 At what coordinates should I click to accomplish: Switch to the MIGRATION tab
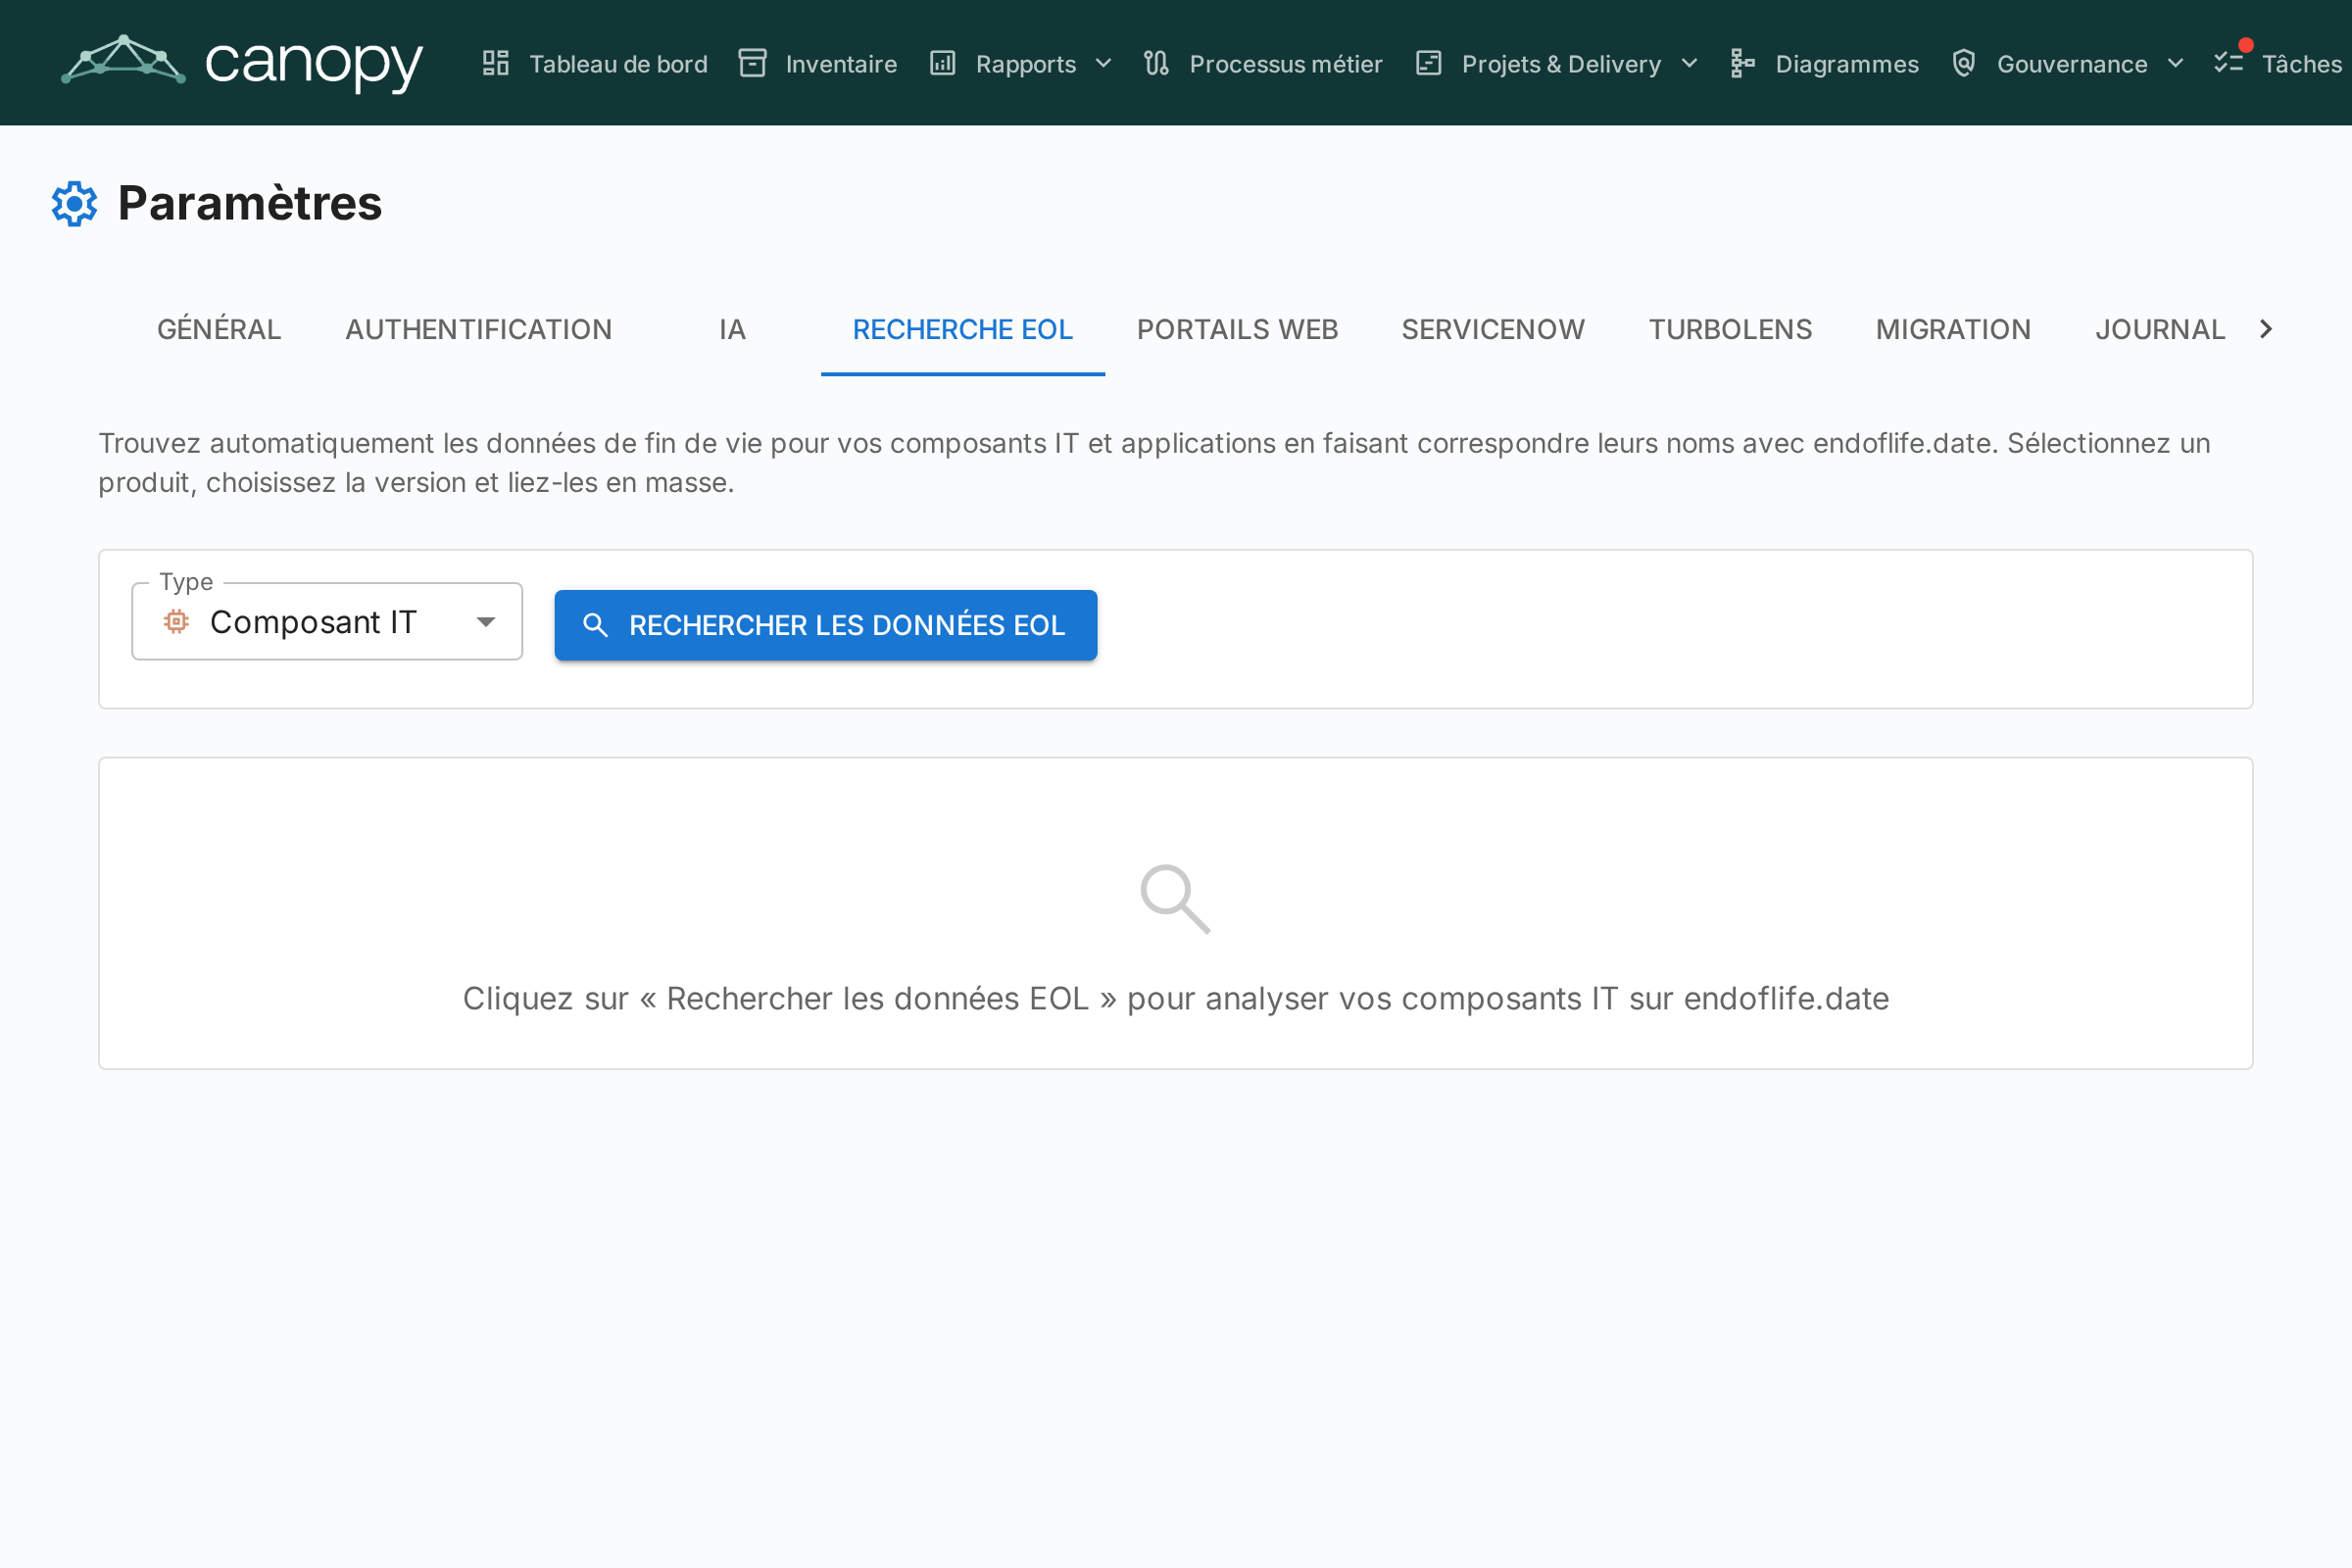[1953, 329]
